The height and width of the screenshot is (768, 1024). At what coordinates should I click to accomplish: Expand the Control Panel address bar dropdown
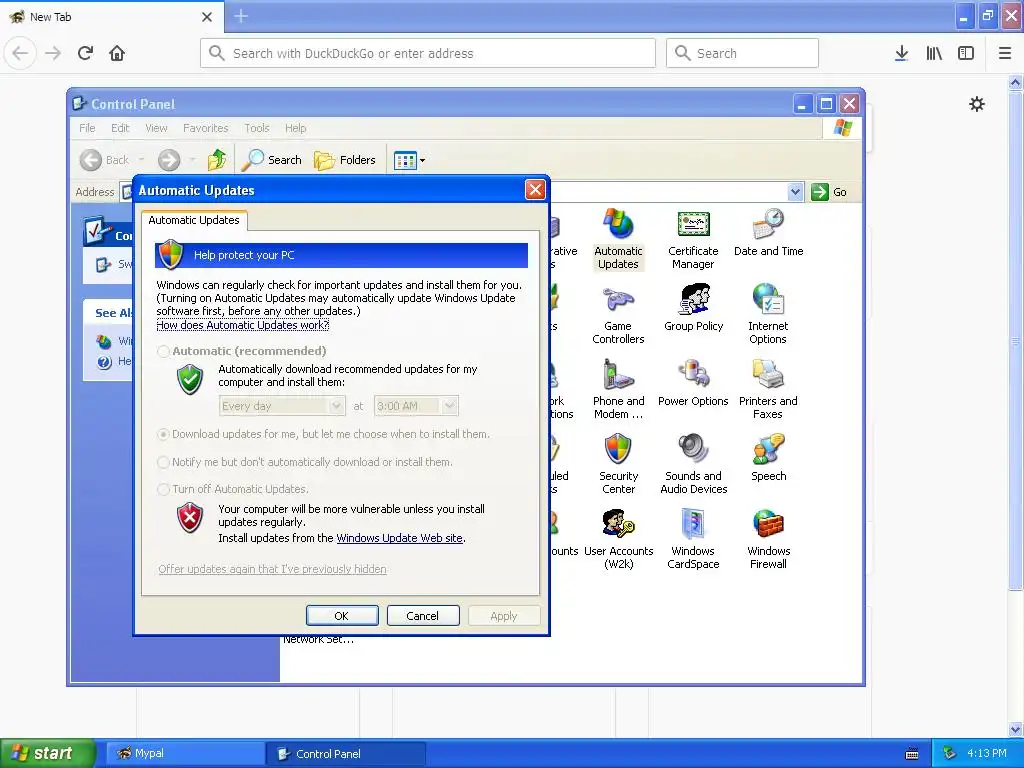[795, 192]
